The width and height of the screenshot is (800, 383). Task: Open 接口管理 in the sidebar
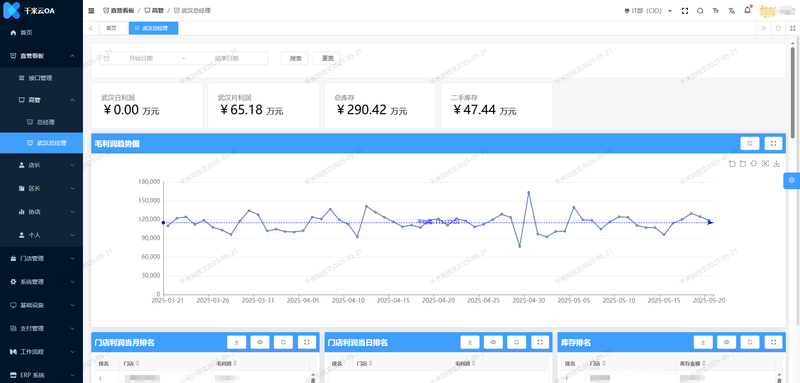click(x=41, y=78)
